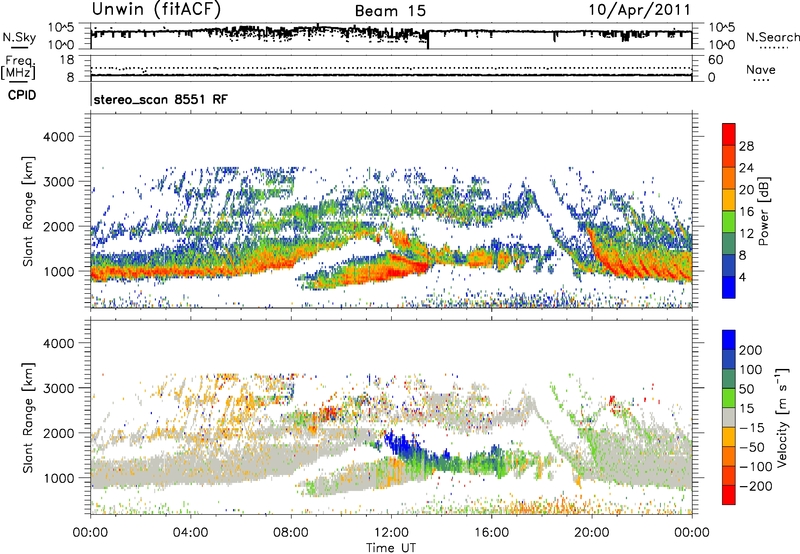Click "Slant Range [km]" label of power panel
The width and height of the screenshot is (800, 554).
tap(28, 211)
